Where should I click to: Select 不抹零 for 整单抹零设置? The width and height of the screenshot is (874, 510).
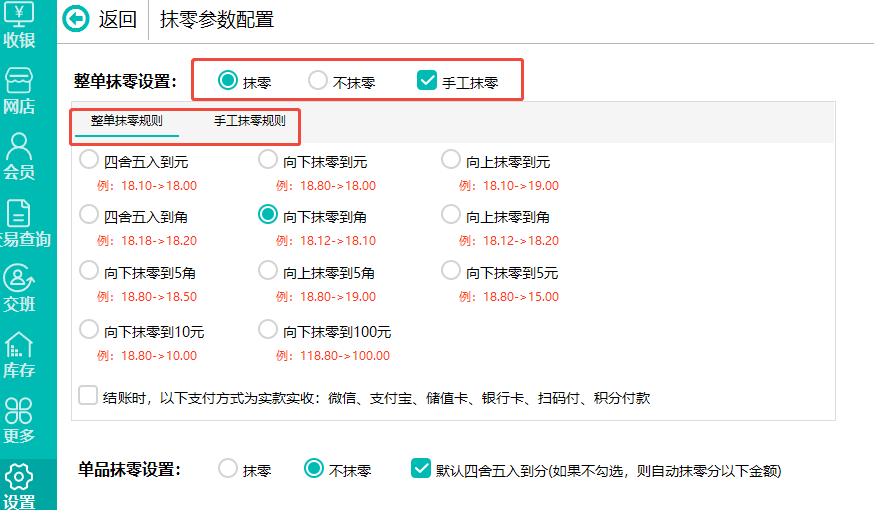[x=318, y=81]
